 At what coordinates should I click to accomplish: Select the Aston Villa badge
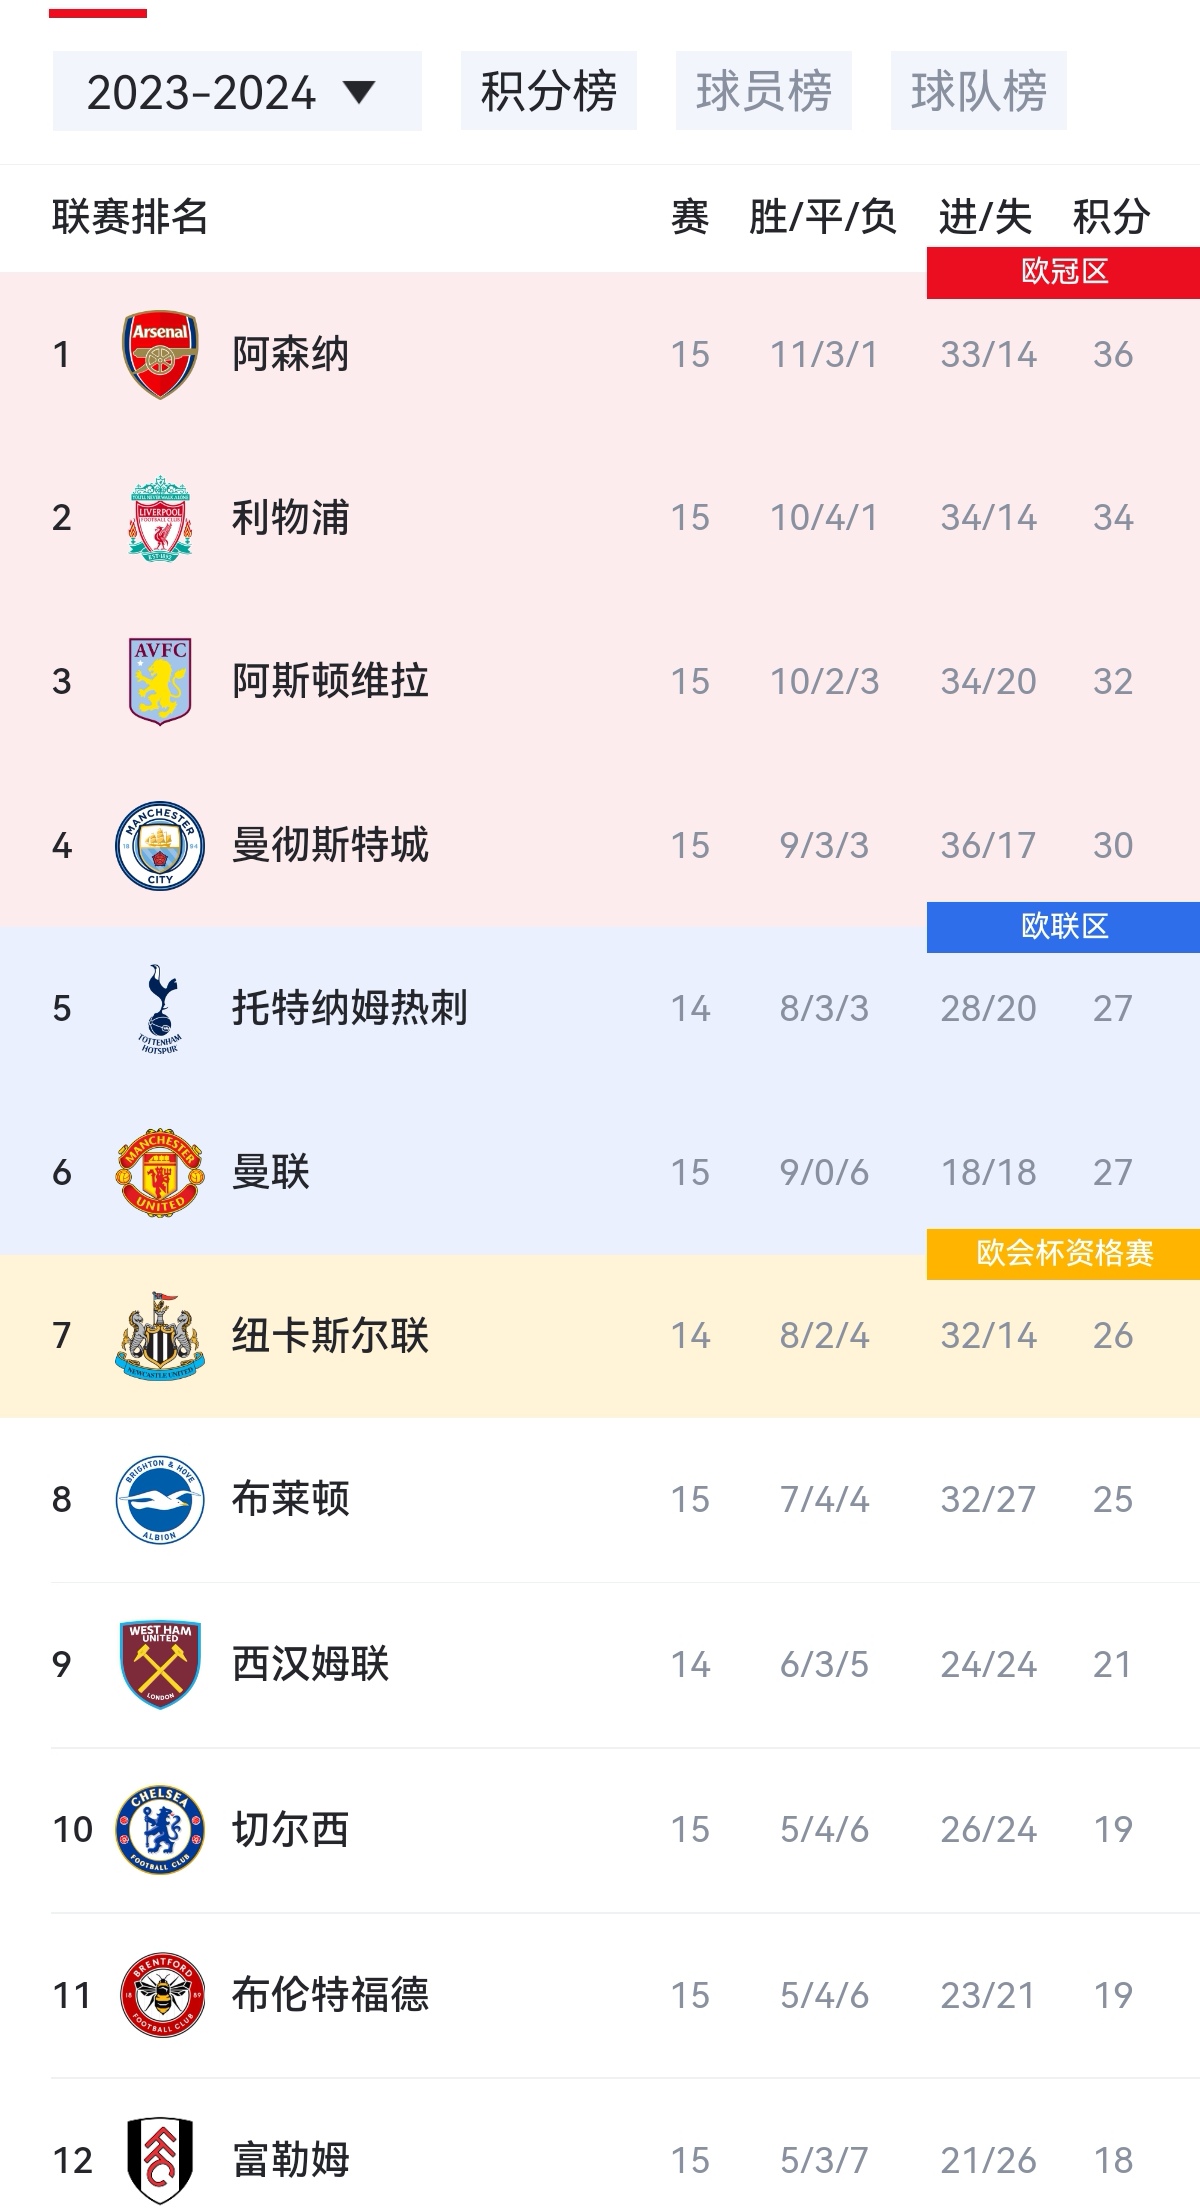158,681
